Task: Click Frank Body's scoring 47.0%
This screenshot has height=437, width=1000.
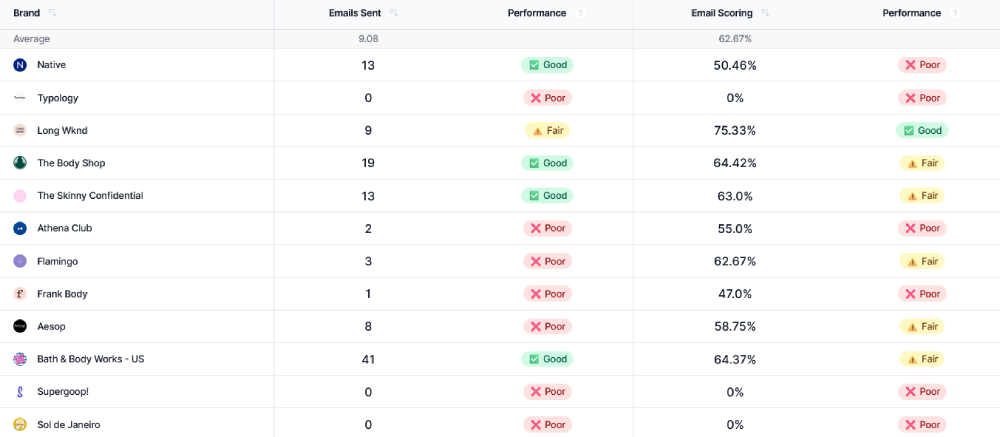Action: pos(735,293)
